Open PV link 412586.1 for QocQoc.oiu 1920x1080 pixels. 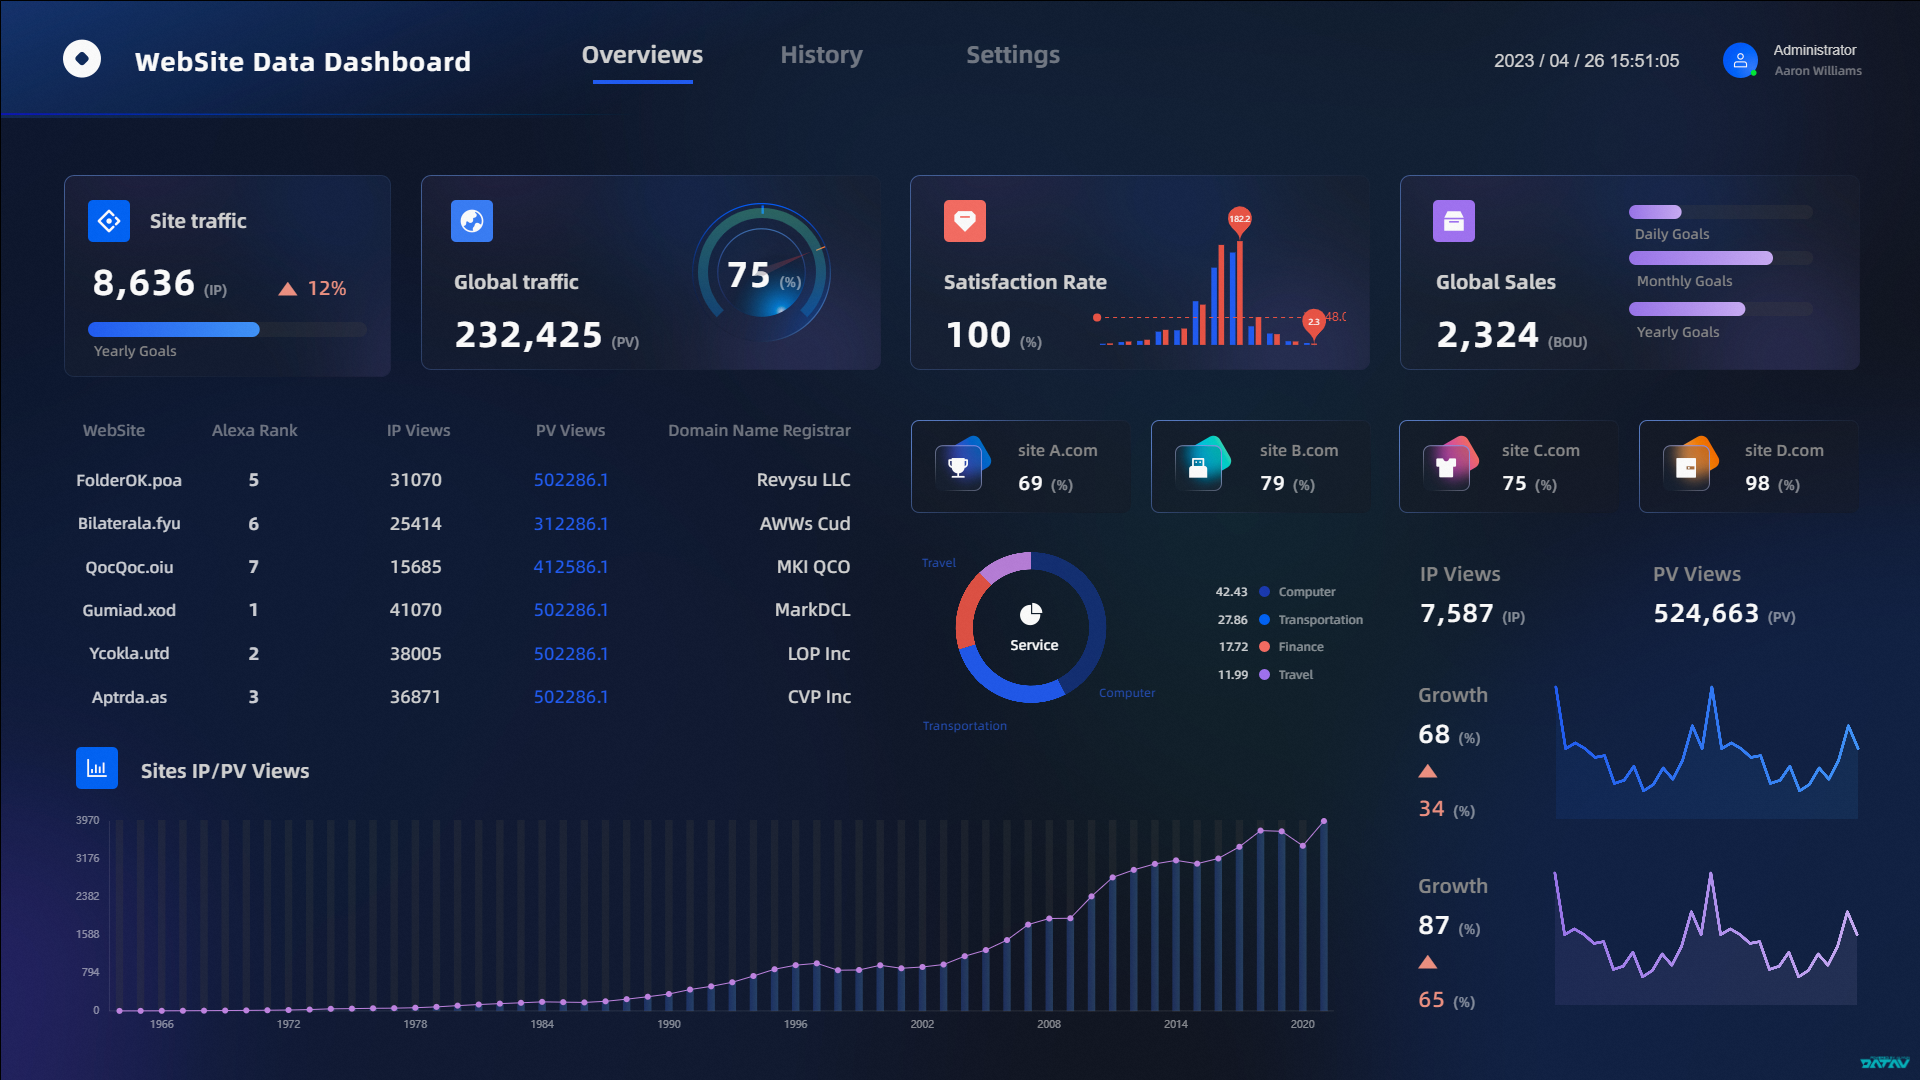571,567
